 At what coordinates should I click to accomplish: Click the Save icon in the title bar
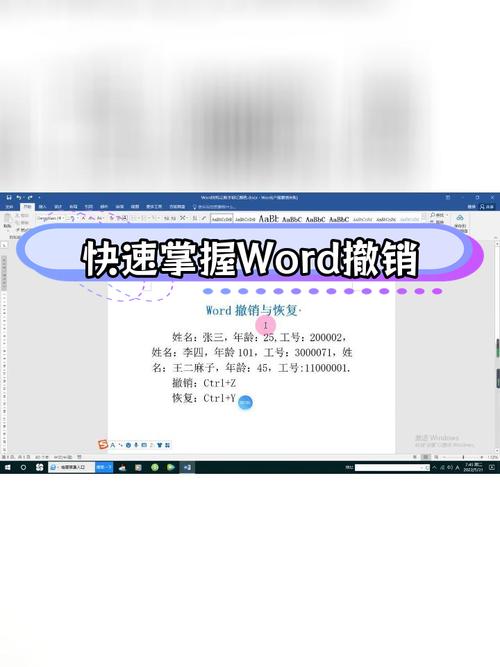point(9,197)
